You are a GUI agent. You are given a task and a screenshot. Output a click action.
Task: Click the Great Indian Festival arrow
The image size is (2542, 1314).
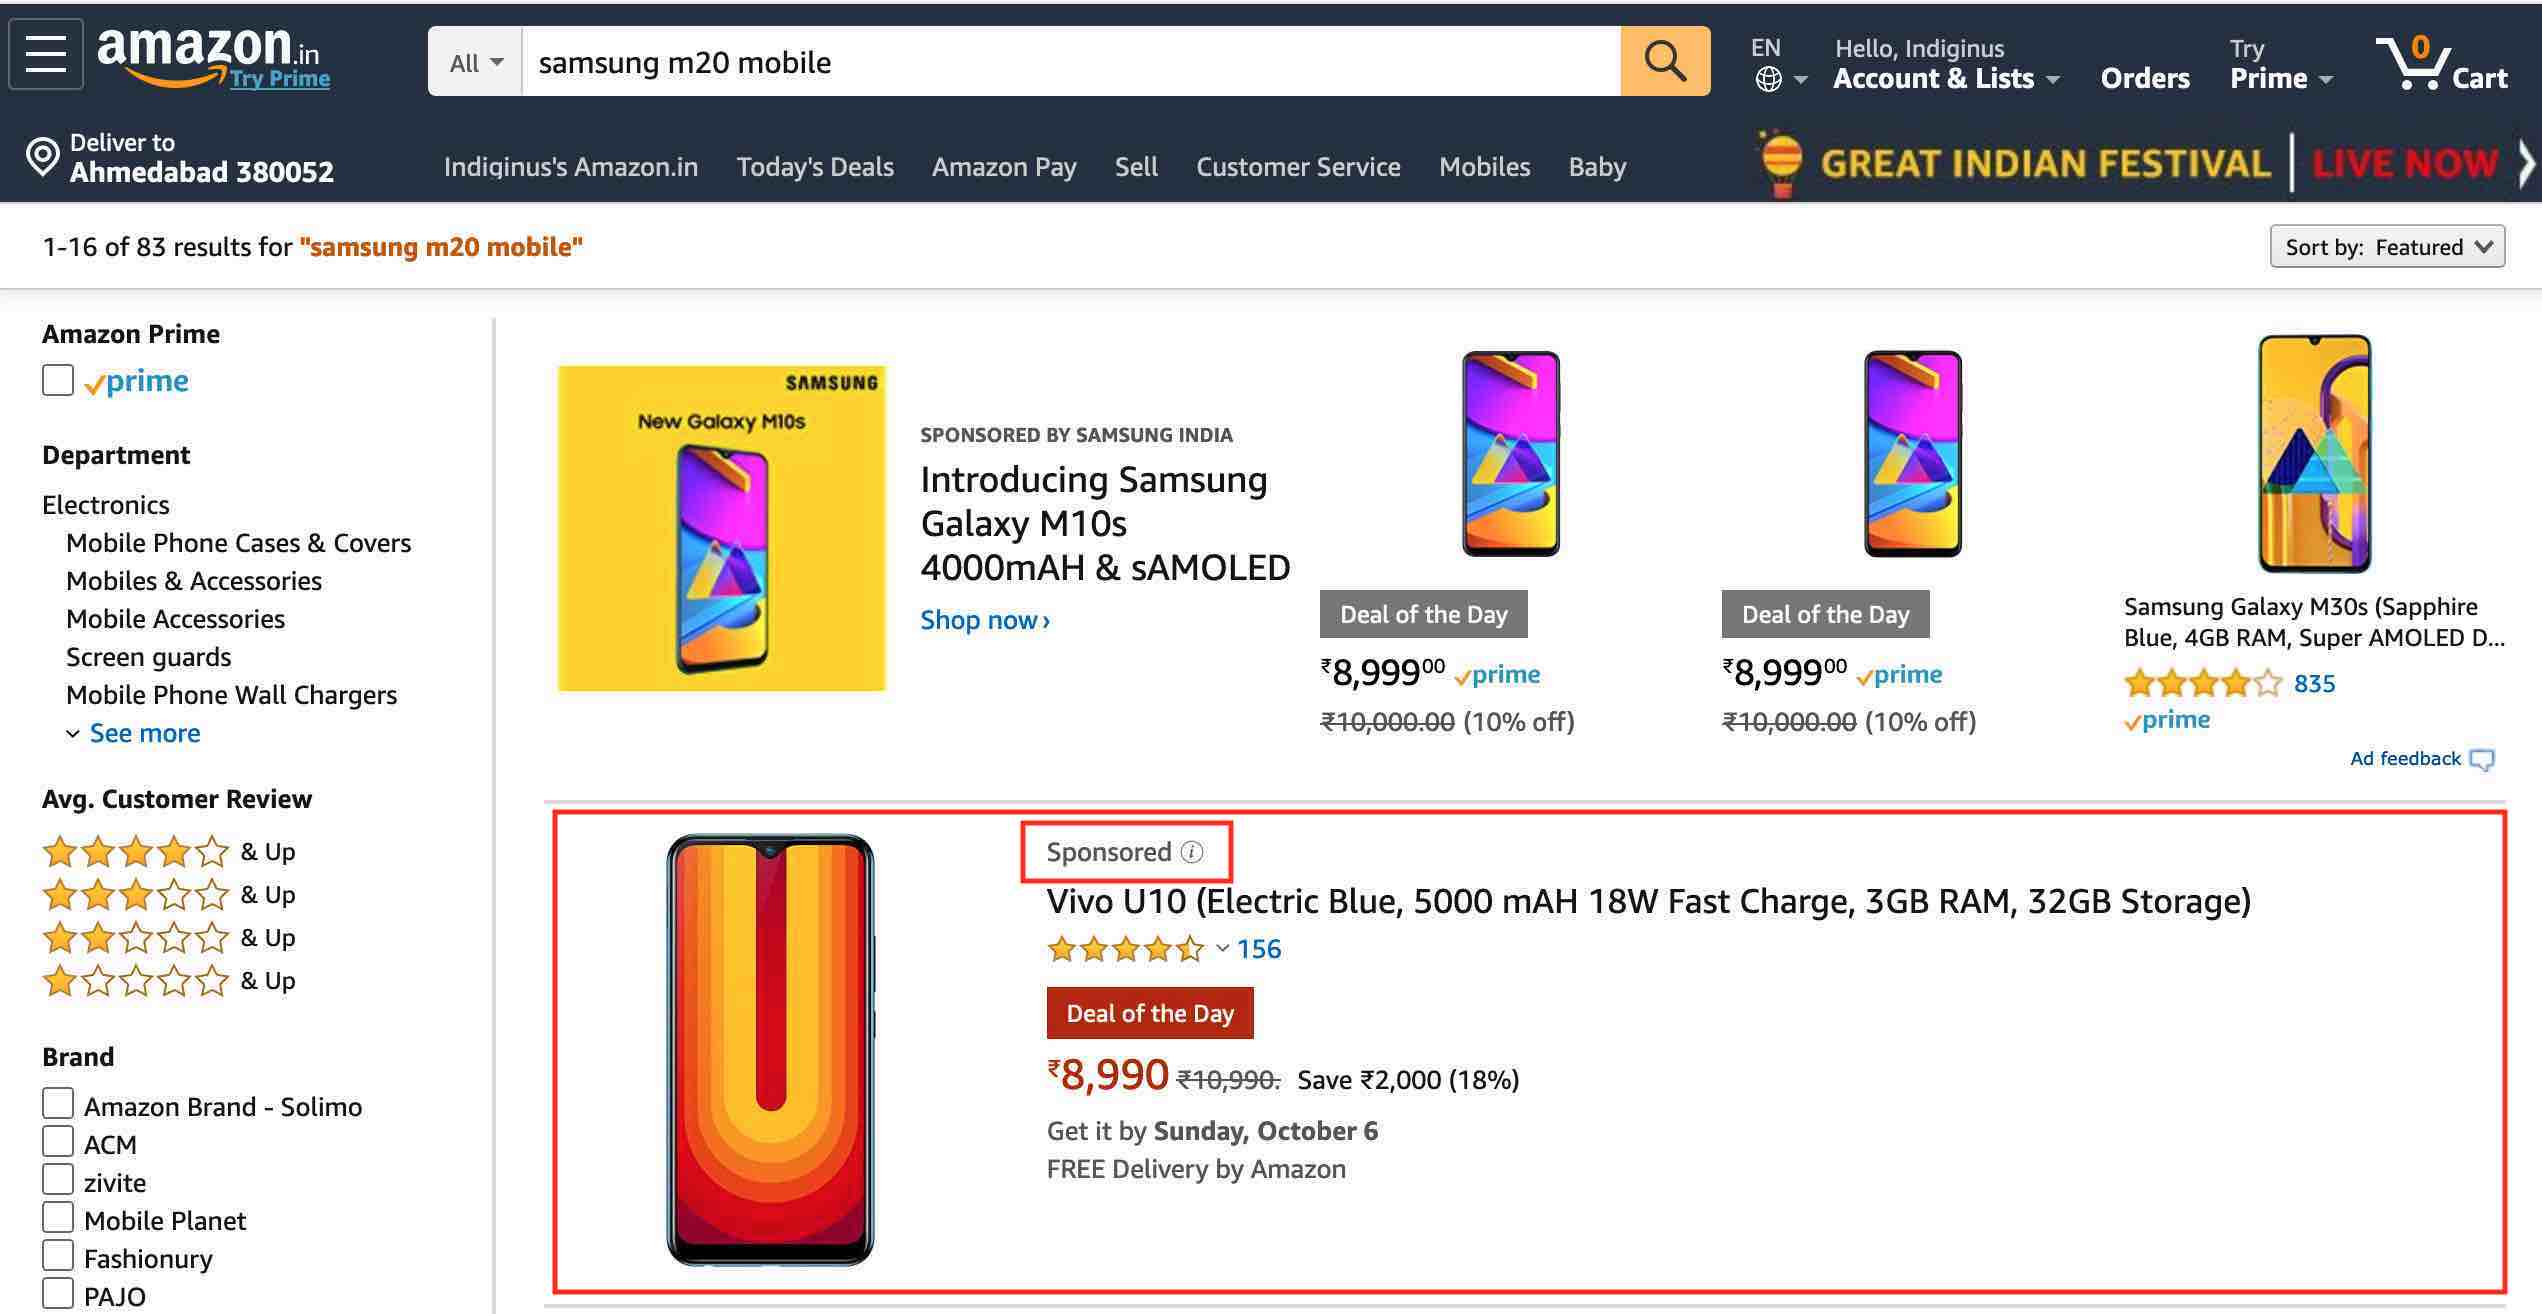coord(2528,162)
